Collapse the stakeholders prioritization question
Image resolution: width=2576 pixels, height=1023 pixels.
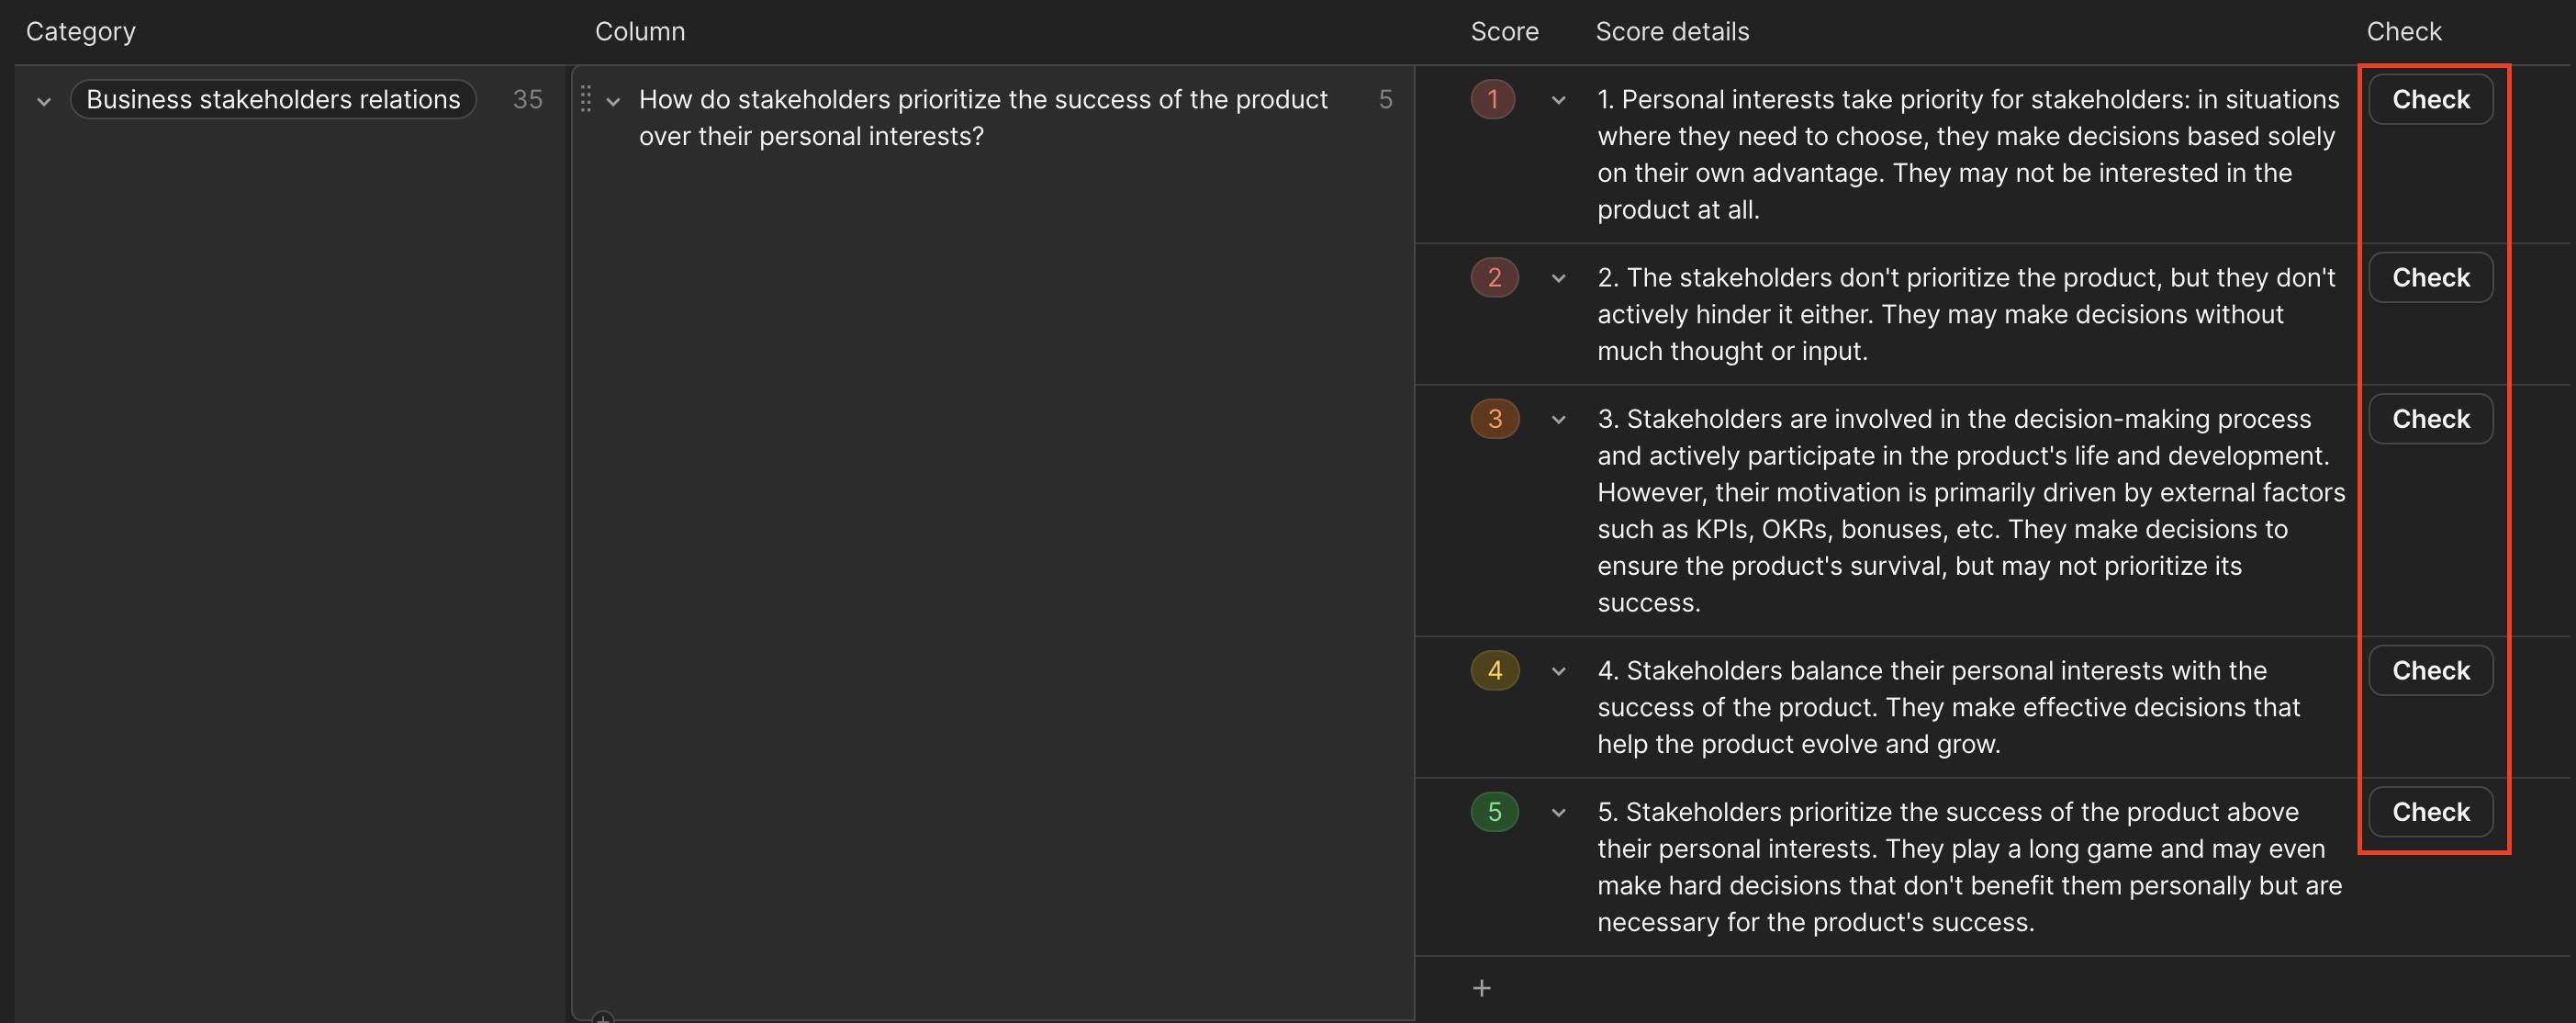coord(615,101)
